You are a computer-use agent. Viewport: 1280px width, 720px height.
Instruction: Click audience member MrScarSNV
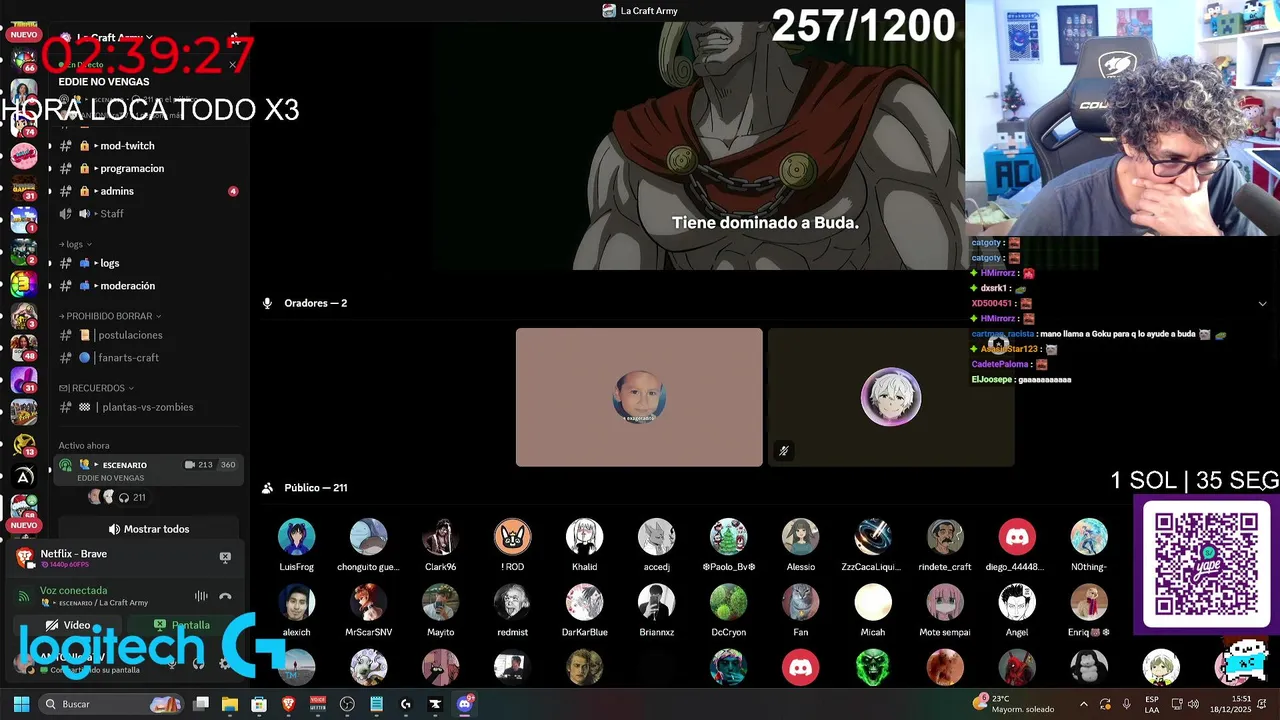pos(368,611)
